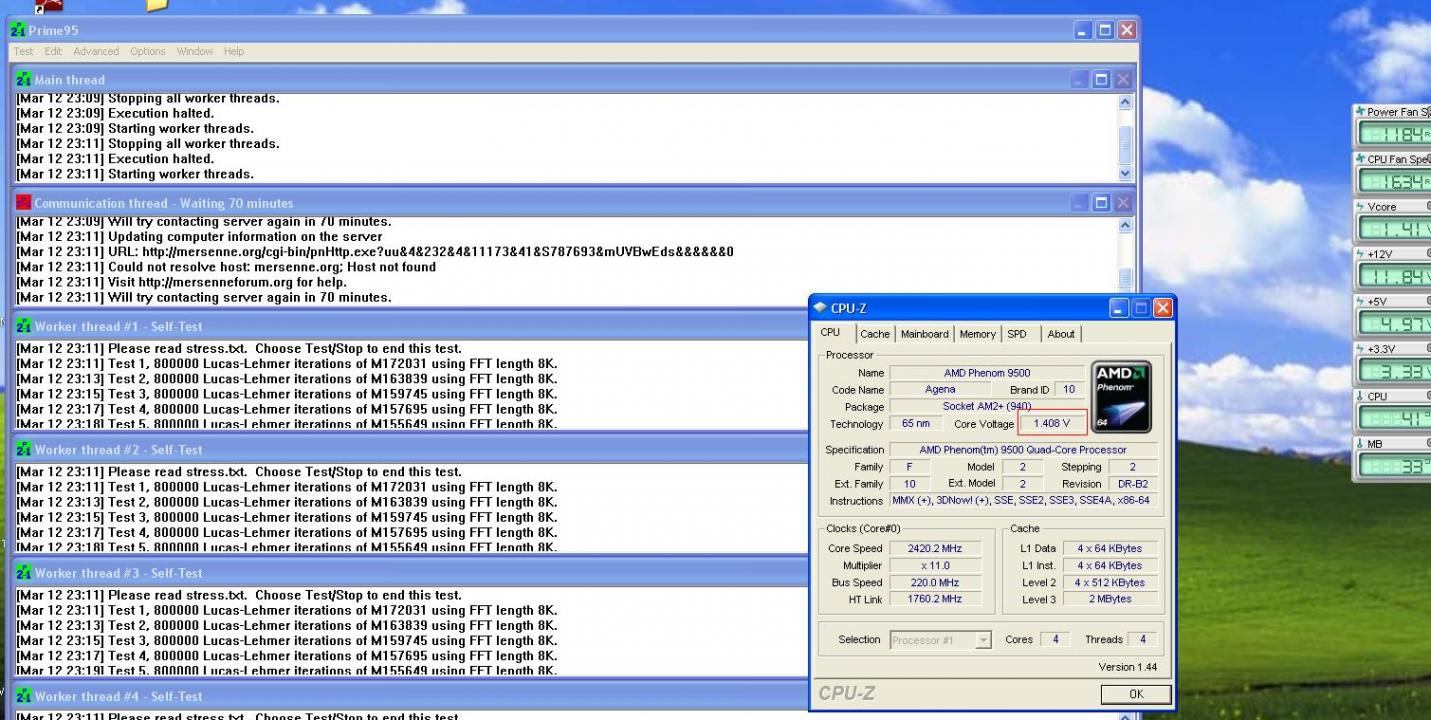Click the CPU-Z title bar icon
Image resolution: width=1431 pixels, height=720 pixels.
coord(821,308)
